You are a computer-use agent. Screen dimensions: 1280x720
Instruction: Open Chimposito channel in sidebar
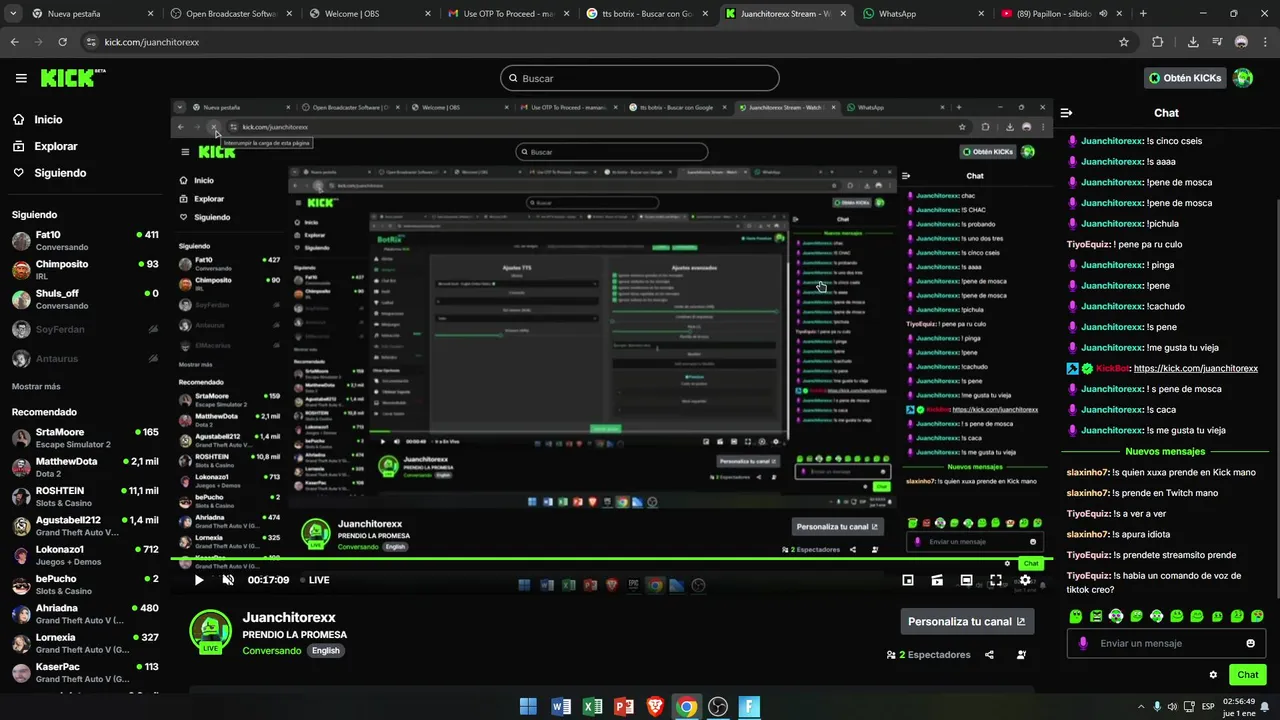click(85, 270)
